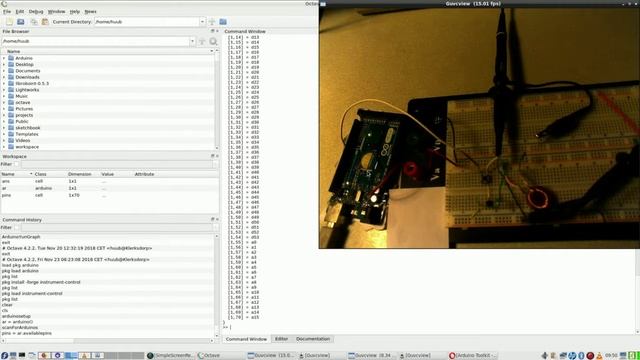
Task: Undock the File Browser panel
Action: point(212,31)
